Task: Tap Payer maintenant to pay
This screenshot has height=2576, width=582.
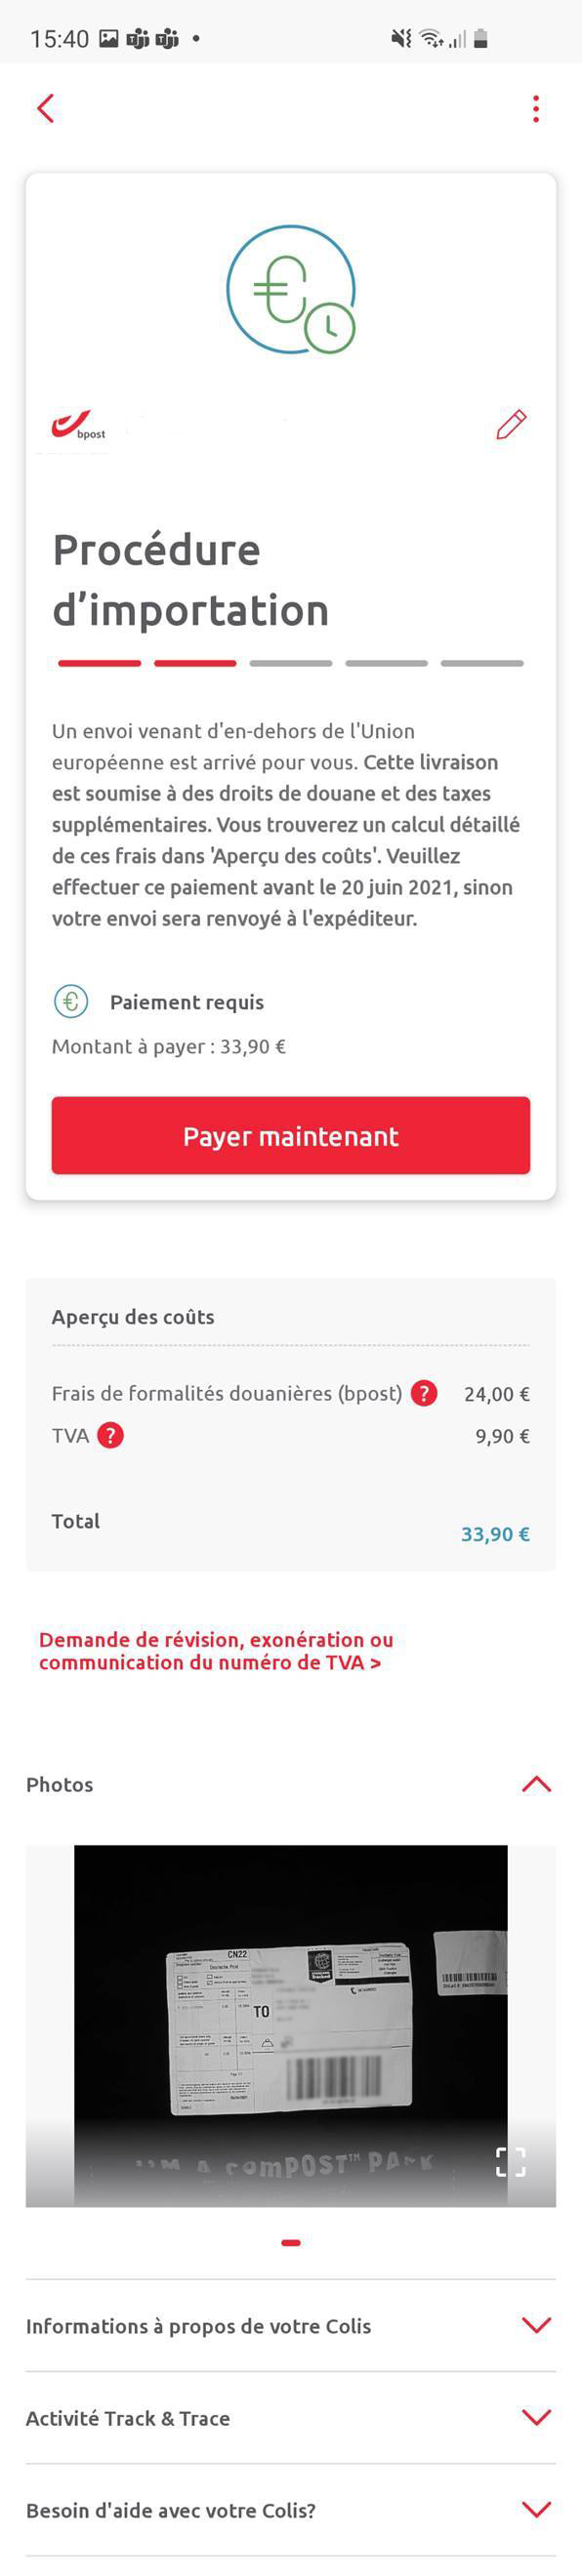Action: tap(290, 1135)
